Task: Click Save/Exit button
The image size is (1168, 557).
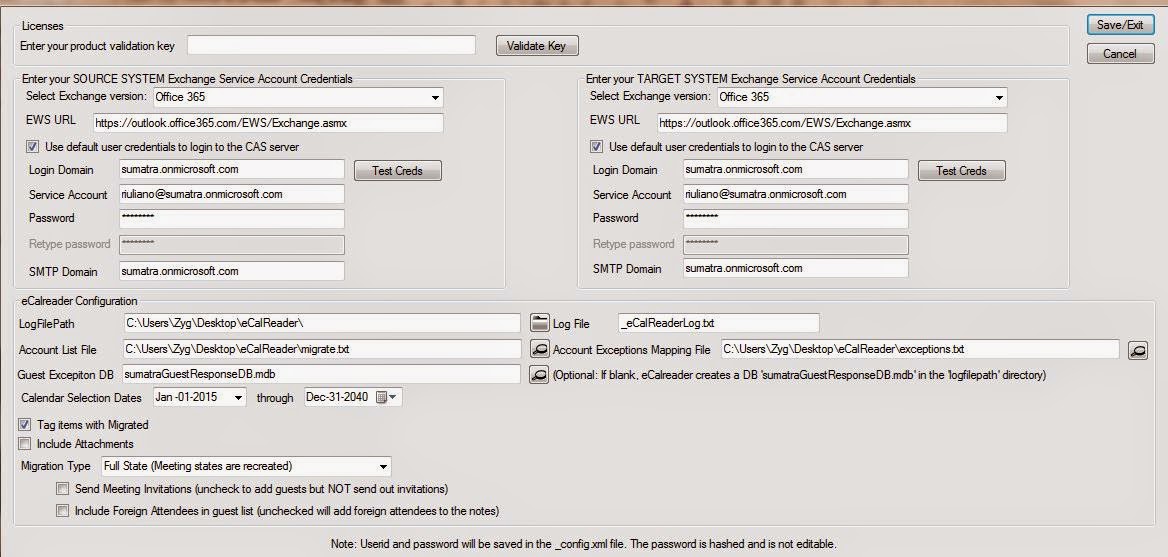Action: pos(1120,25)
